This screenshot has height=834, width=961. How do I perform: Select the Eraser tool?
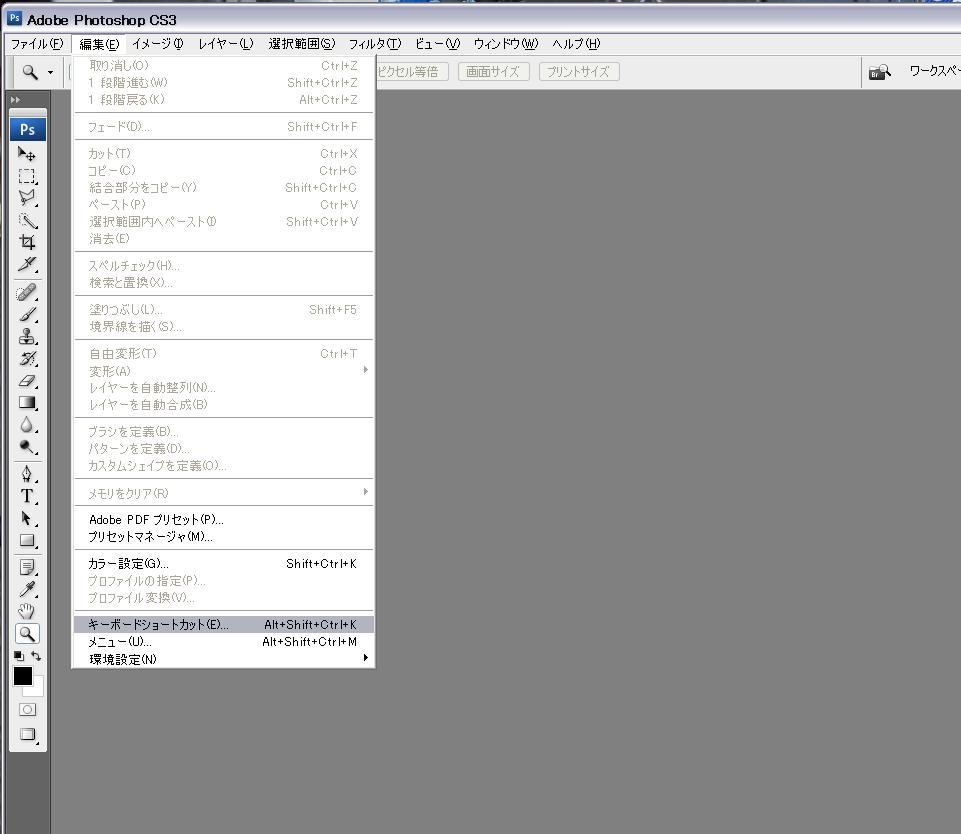27,381
